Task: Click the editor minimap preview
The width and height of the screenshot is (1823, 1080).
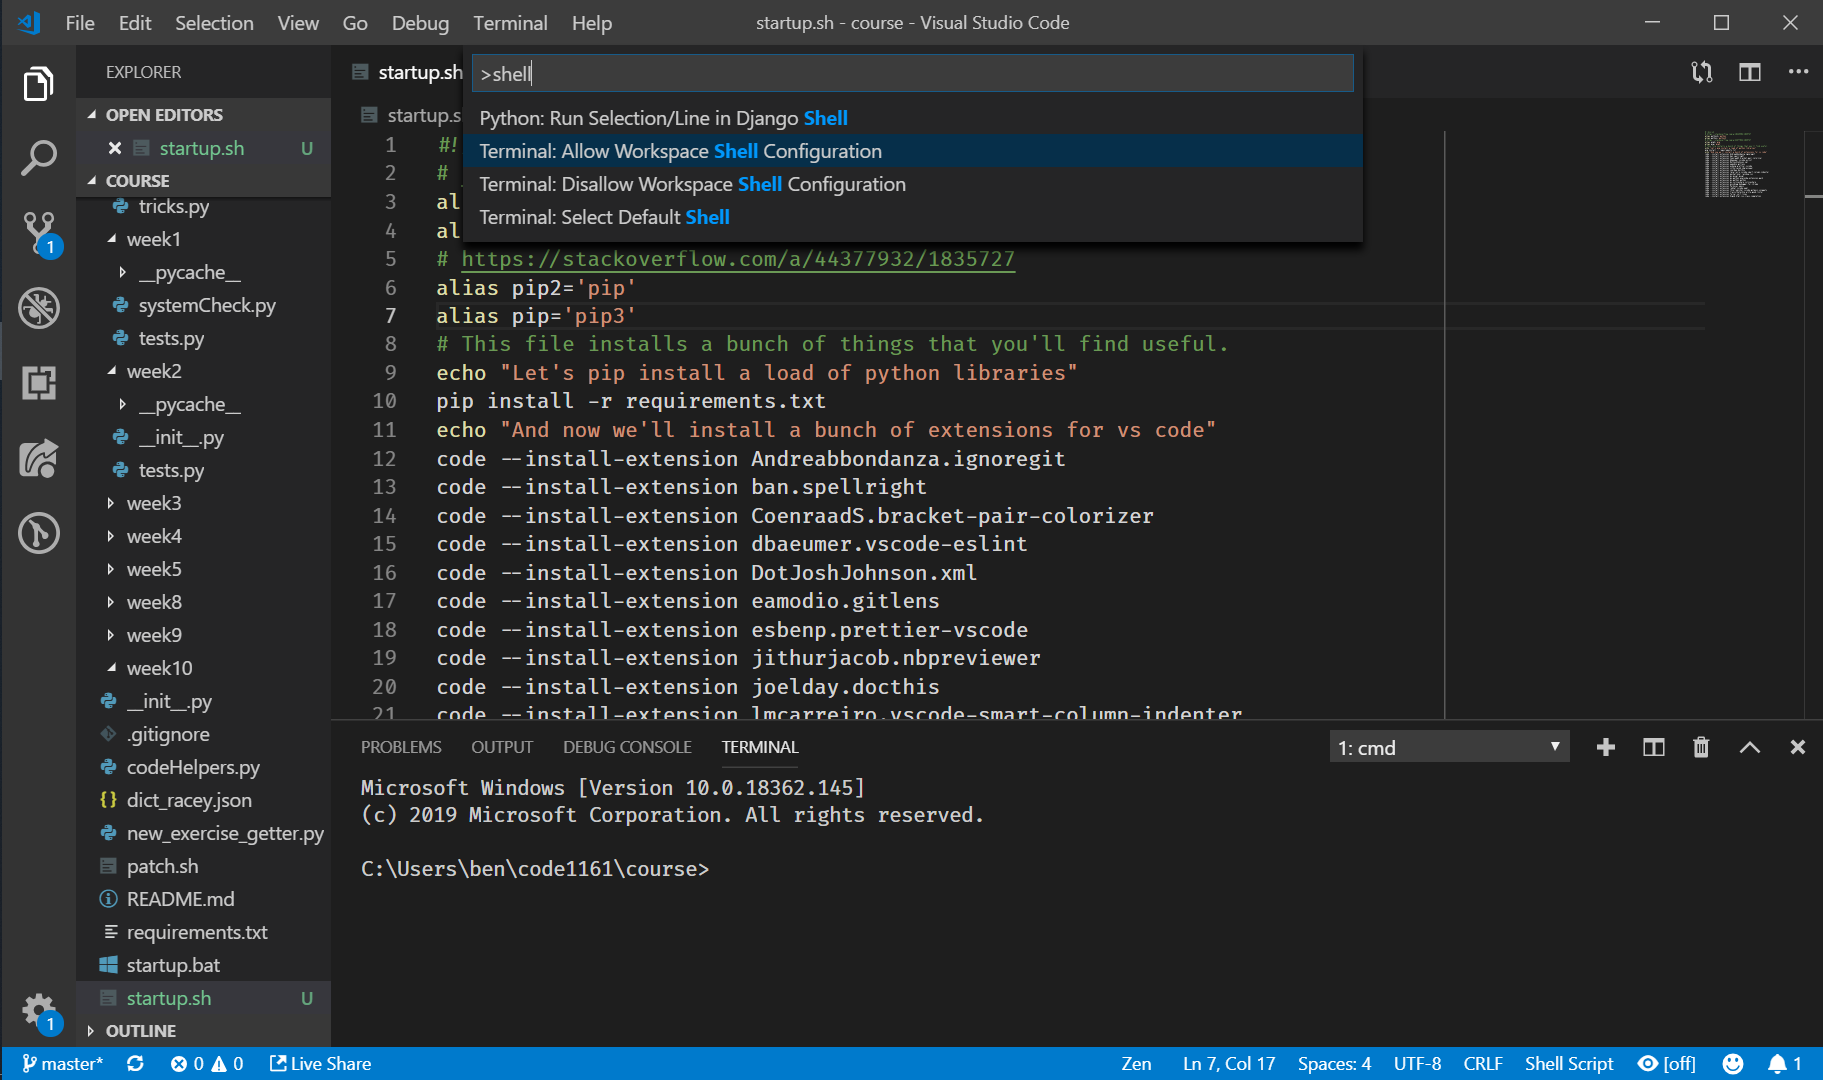Action: pyautogui.click(x=1736, y=163)
